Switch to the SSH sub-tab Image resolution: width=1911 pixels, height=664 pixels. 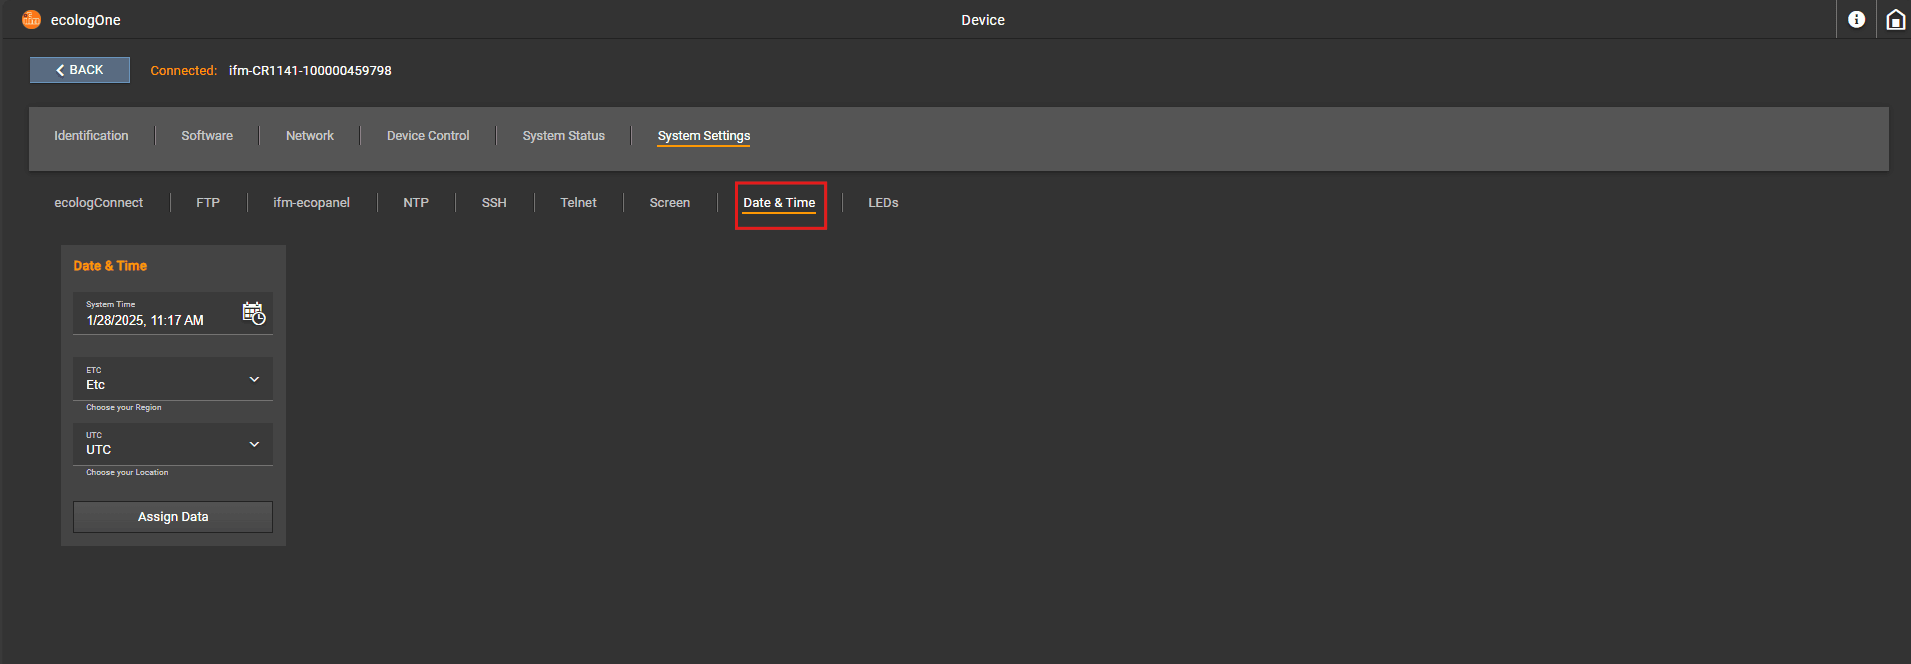tap(494, 203)
